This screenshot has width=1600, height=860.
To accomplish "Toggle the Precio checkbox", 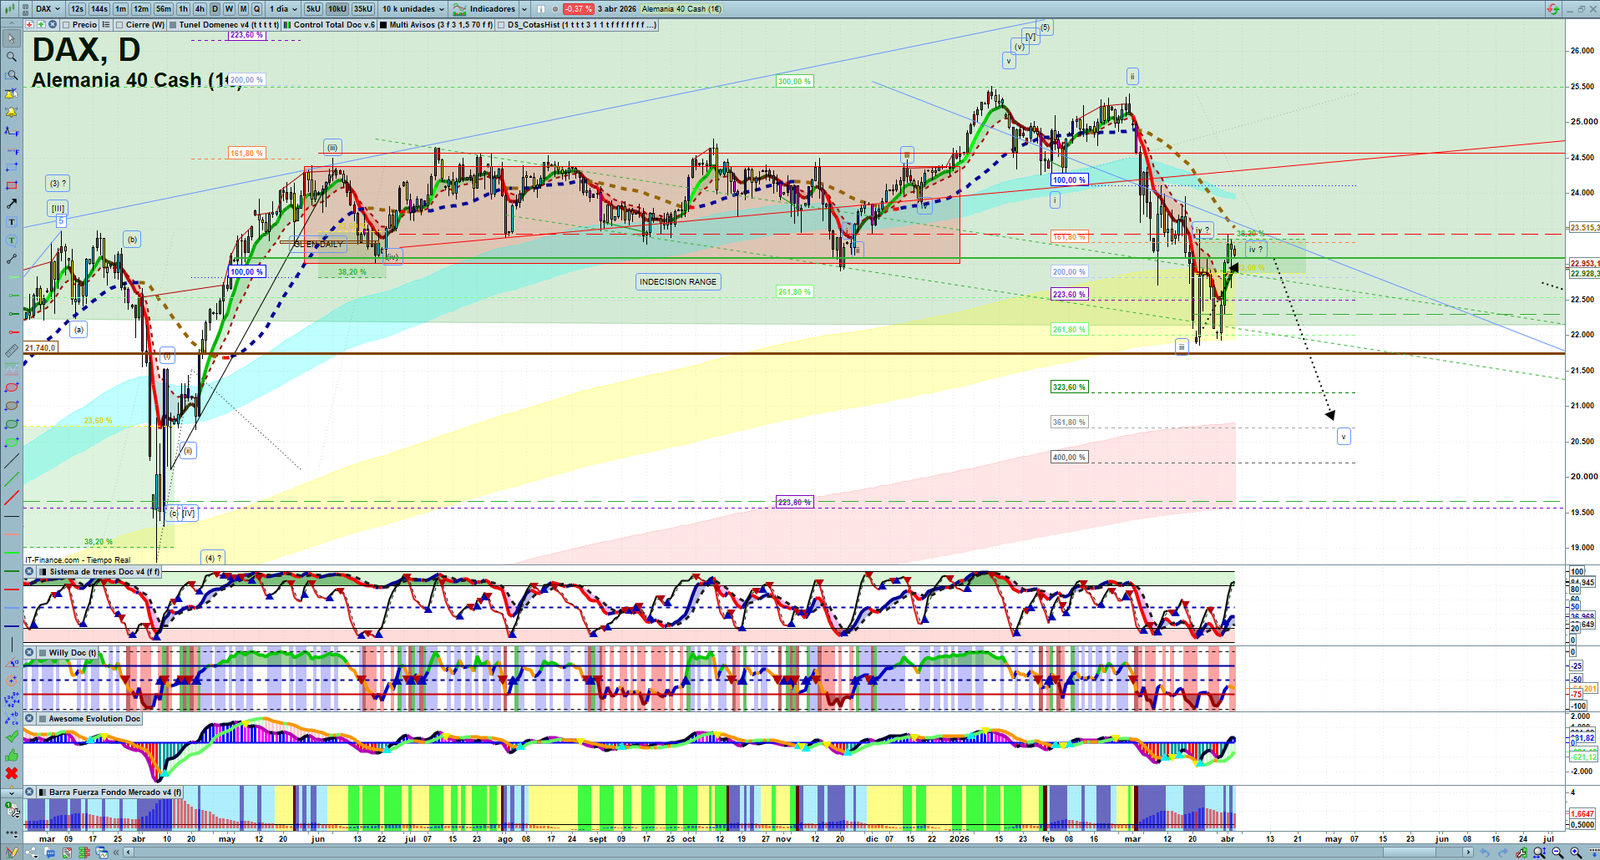I will 67,25.
